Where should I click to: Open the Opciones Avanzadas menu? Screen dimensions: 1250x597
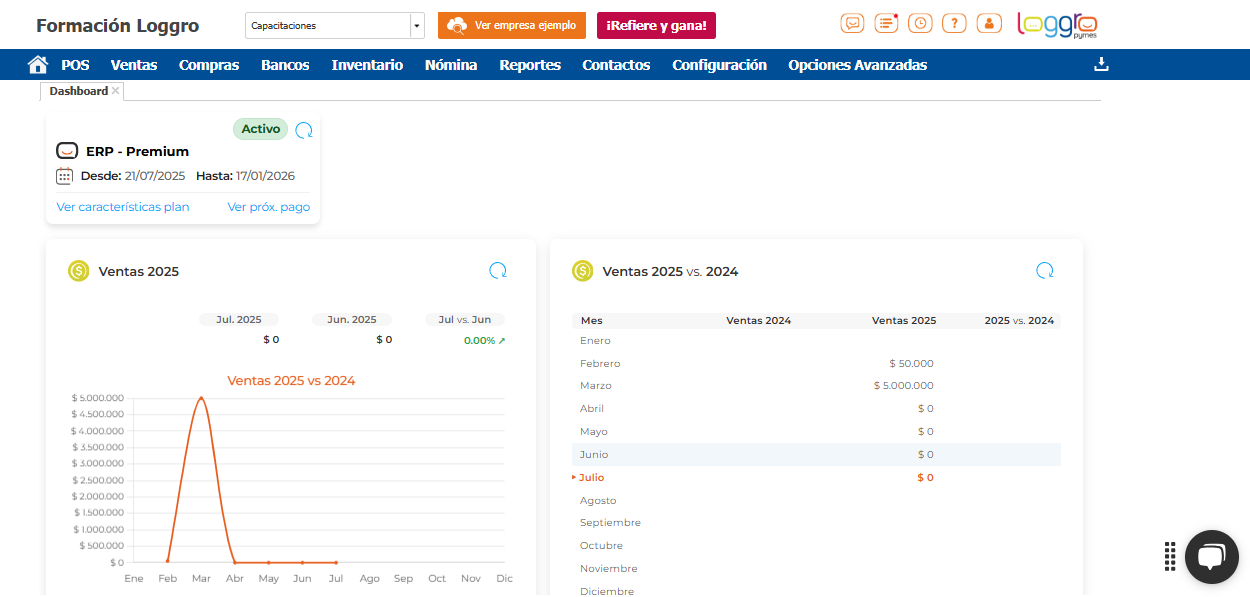858,65
